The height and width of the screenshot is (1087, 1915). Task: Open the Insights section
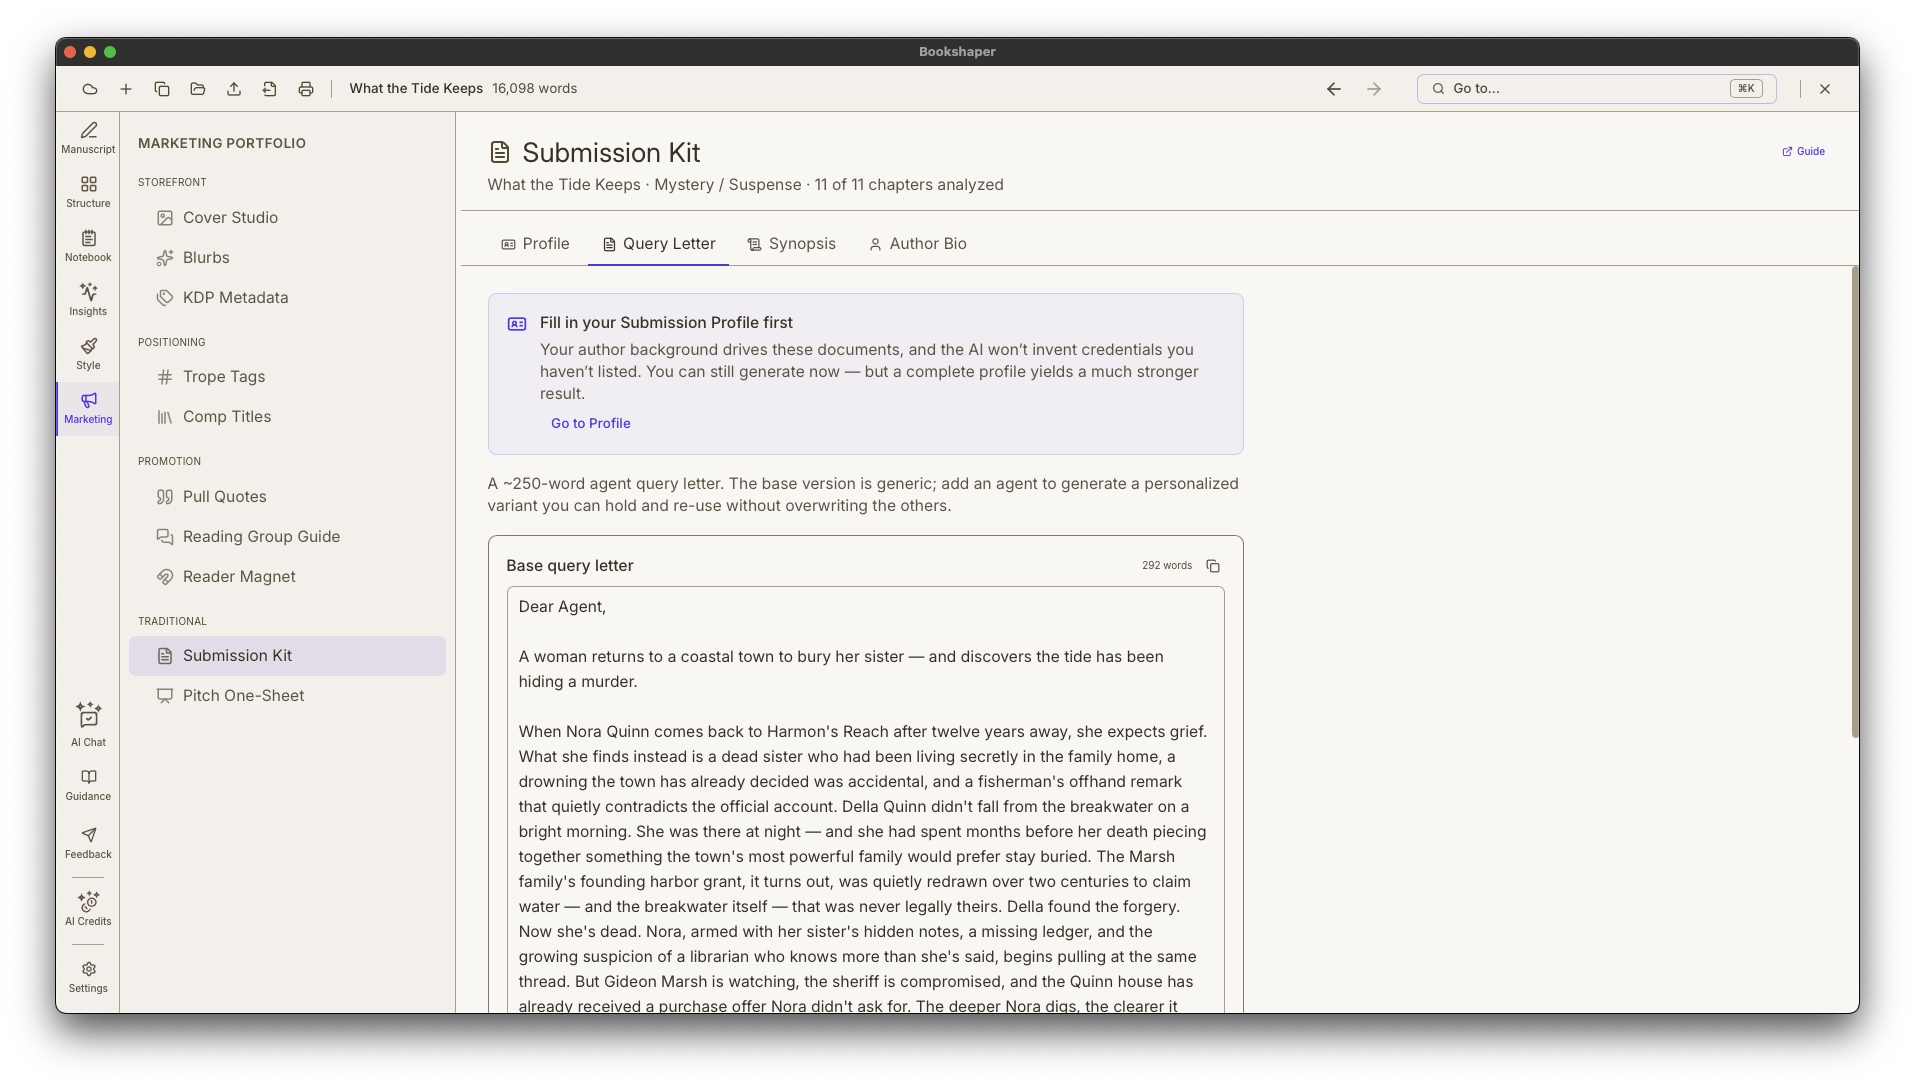click(x=88, y=300)
